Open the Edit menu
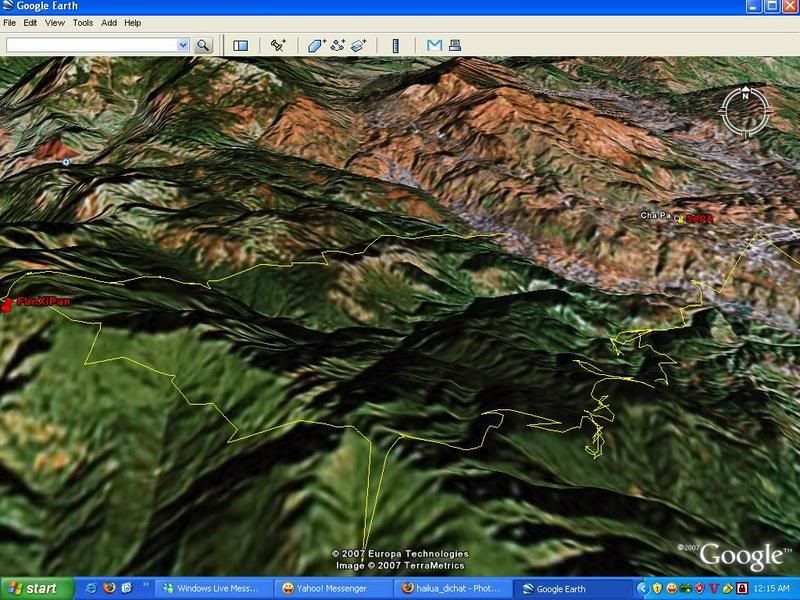Viewport: 800px width, 600px height. coord(30,23)
